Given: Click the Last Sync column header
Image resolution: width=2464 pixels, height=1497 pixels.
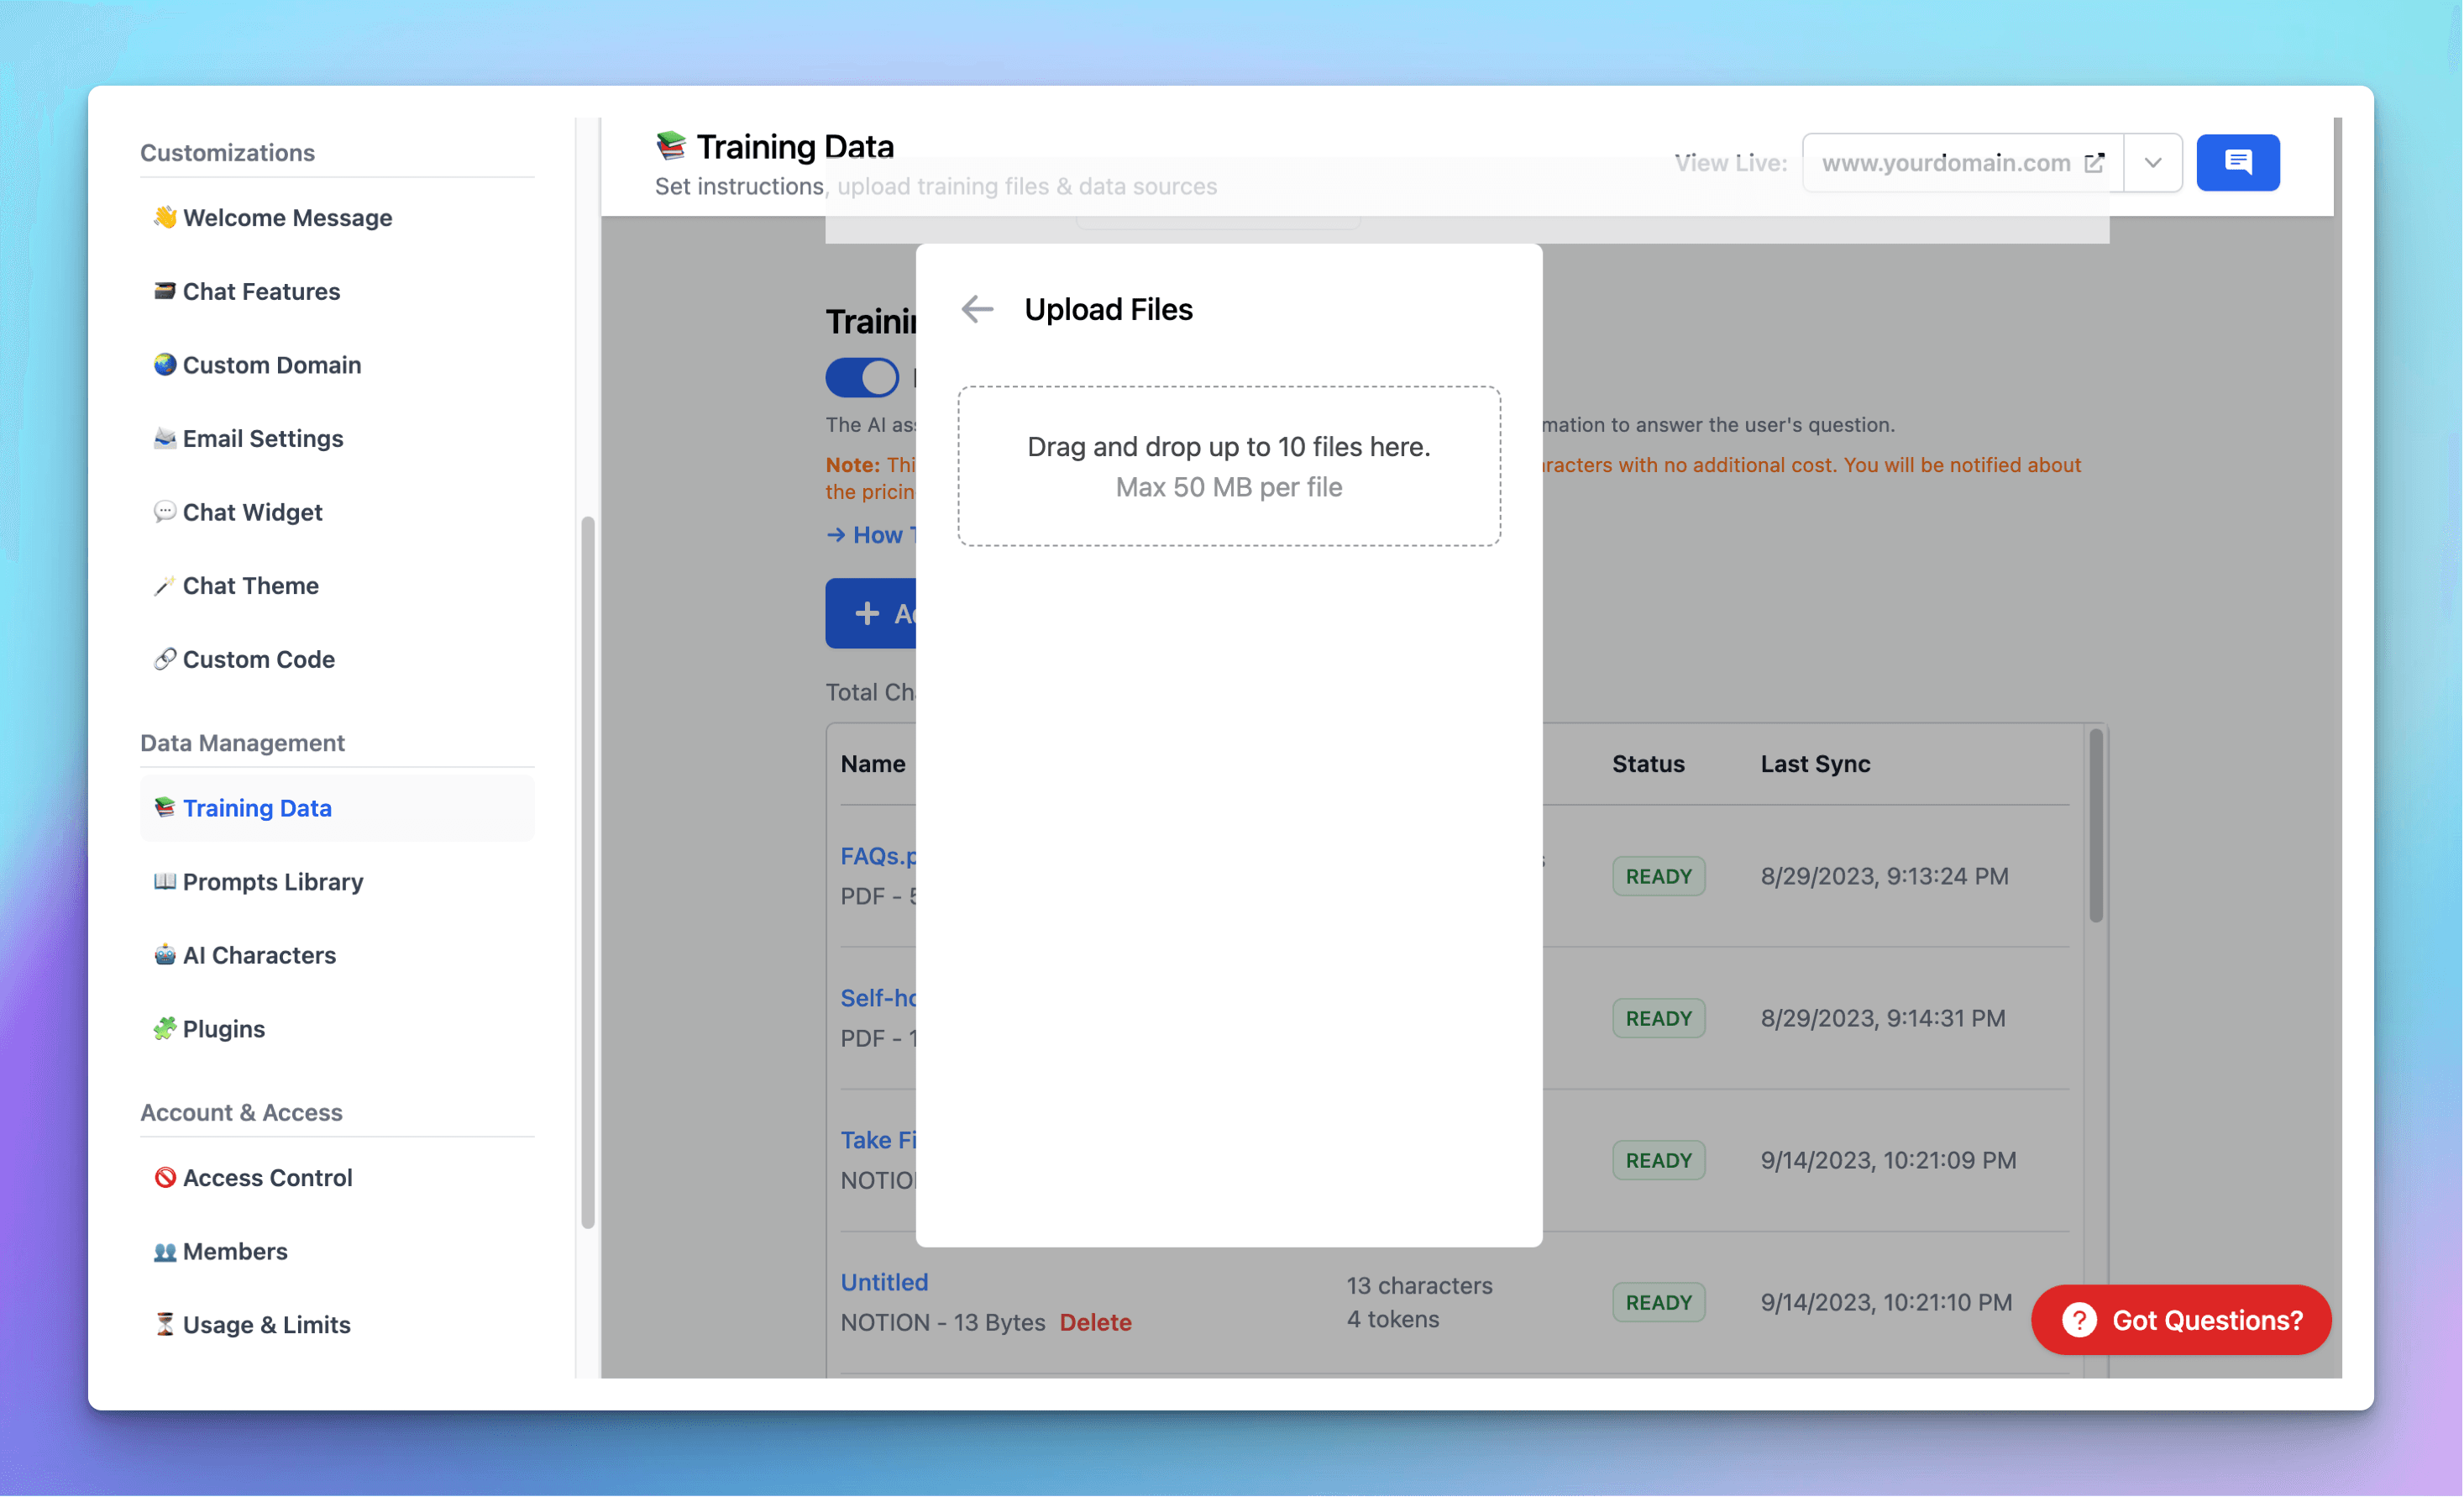Looking at the screenshot, I should (1815, 764).
